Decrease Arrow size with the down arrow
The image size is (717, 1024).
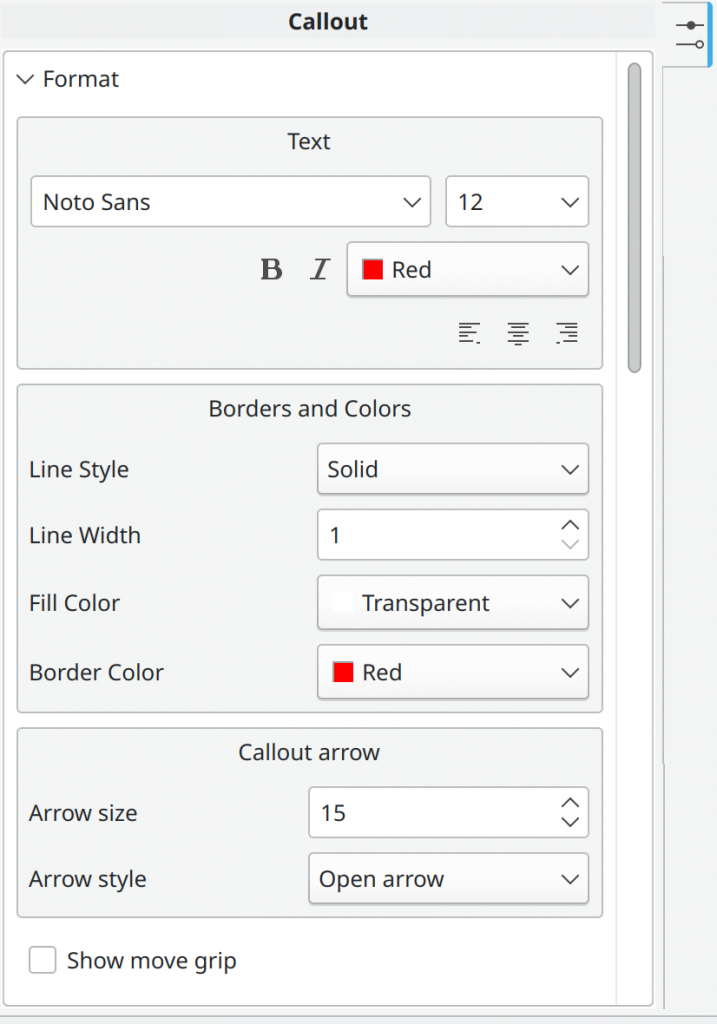569,823
